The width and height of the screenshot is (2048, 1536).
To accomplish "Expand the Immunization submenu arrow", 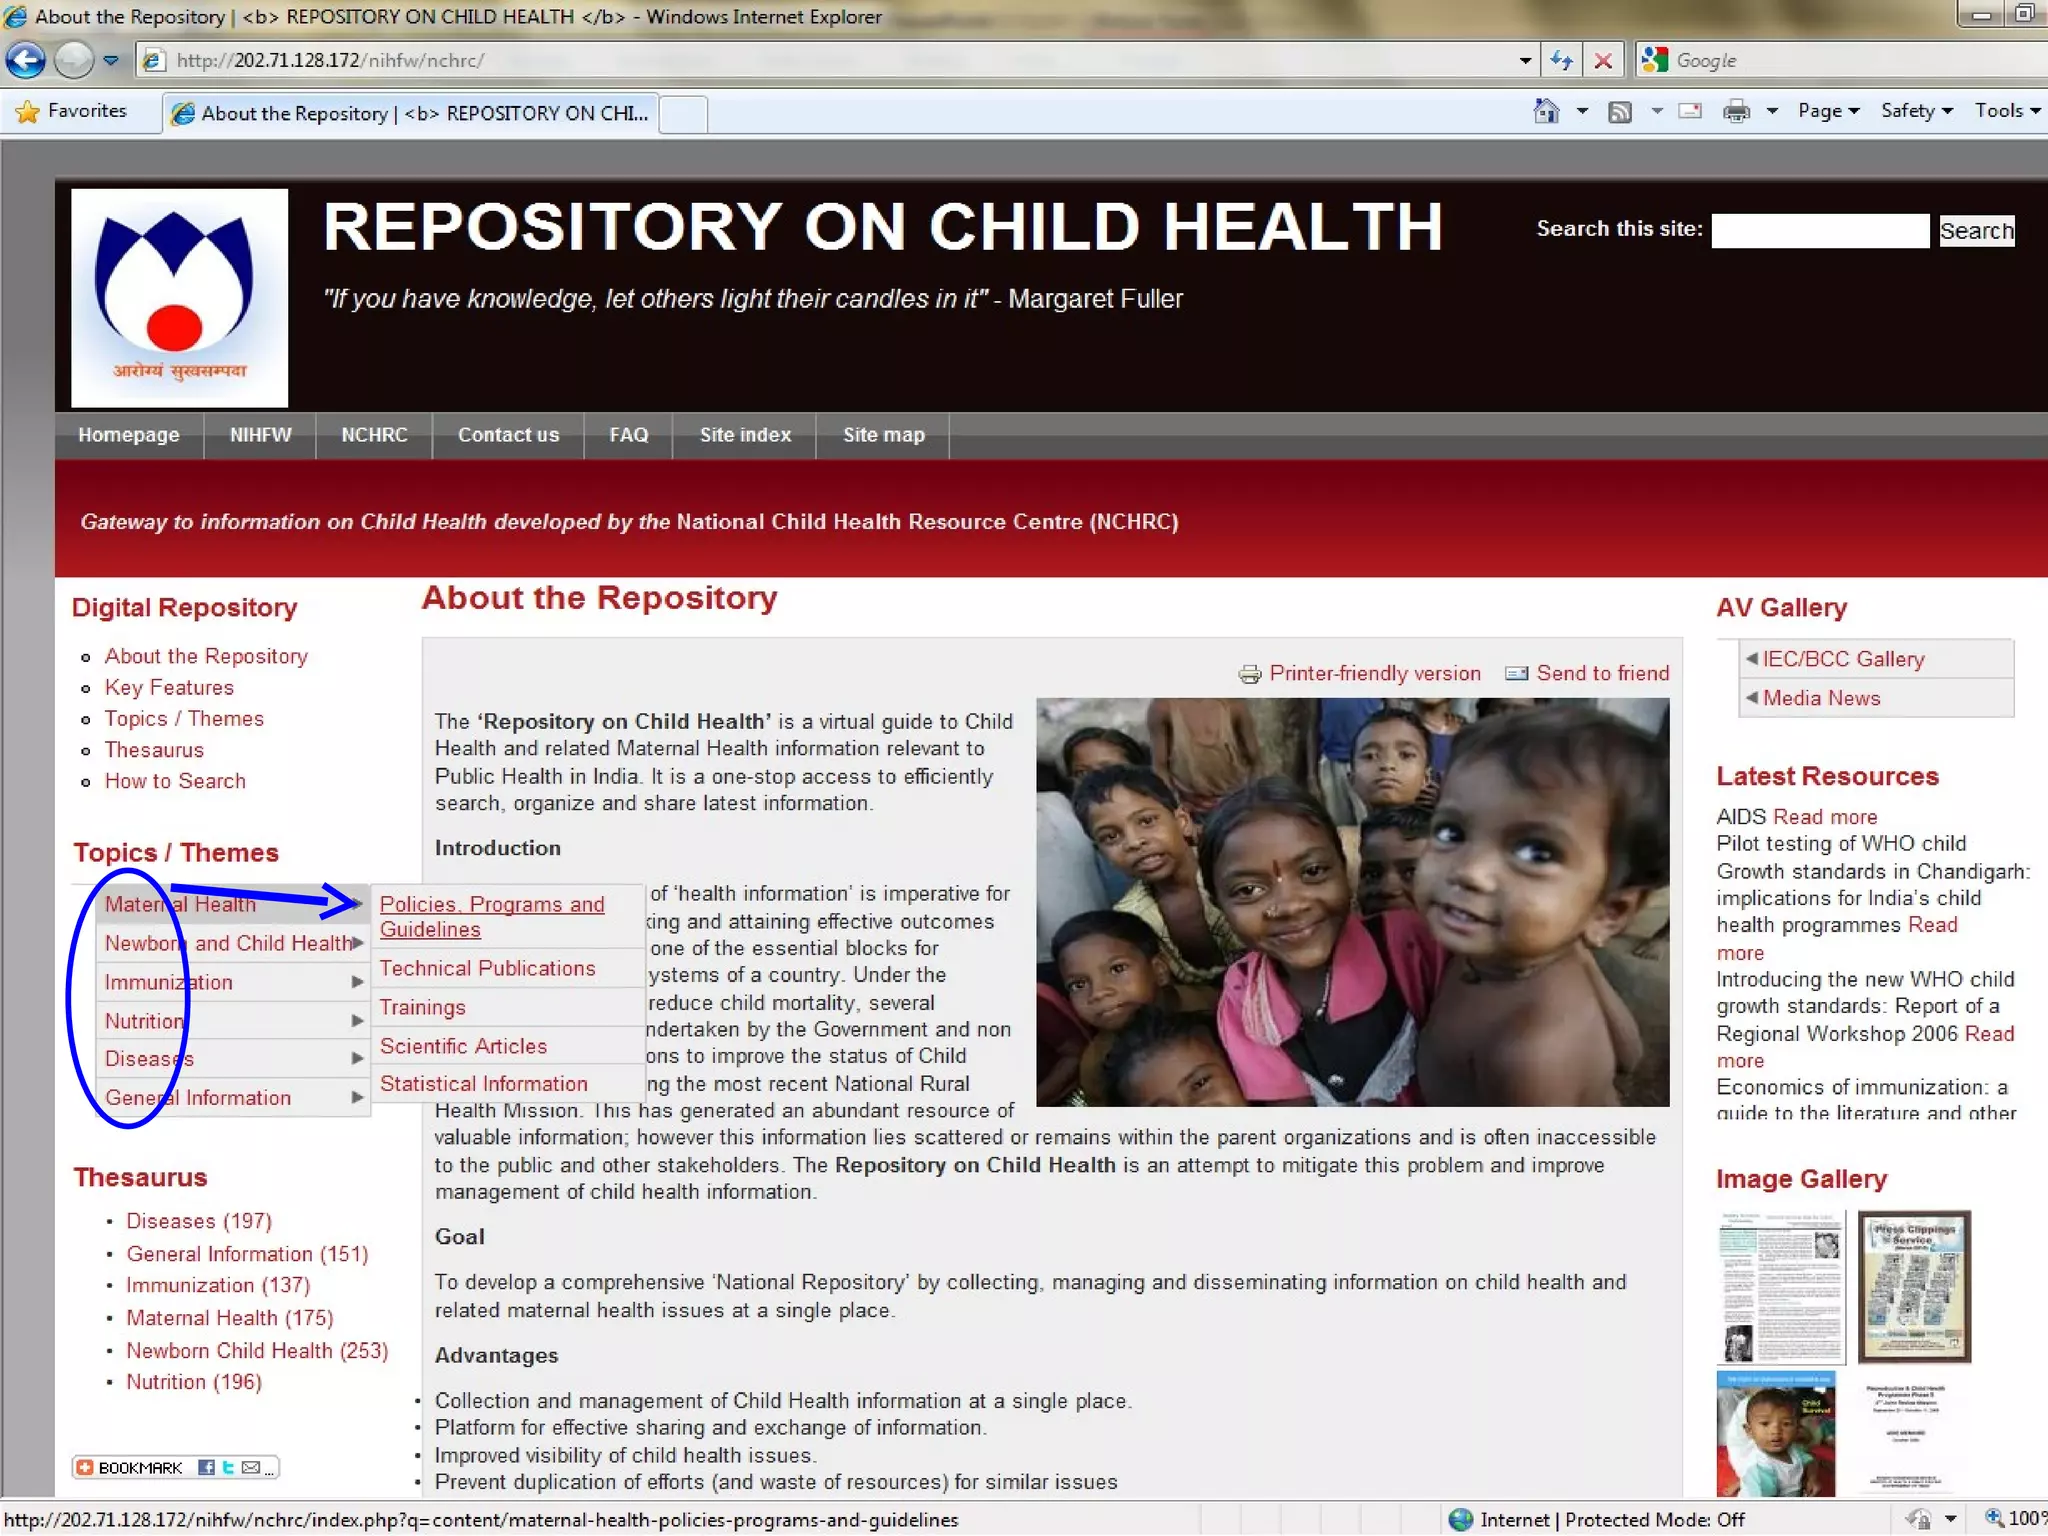I will click(x=357, y=982).
